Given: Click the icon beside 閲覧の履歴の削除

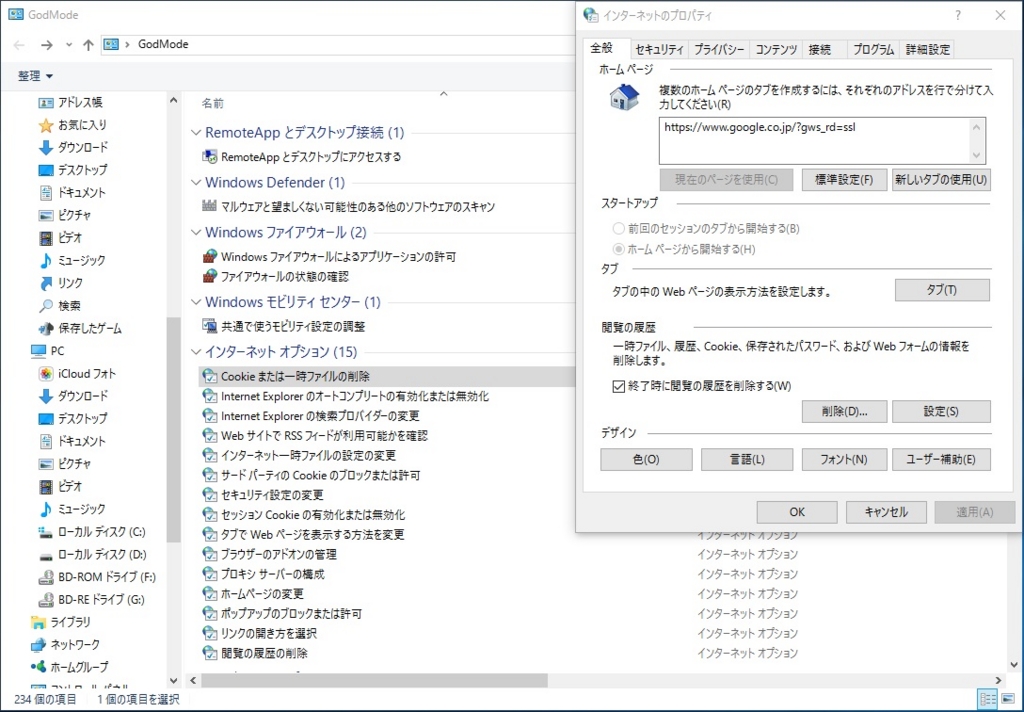Looking at the screenshot, I should pyautogui.click(x=210, y=653).
